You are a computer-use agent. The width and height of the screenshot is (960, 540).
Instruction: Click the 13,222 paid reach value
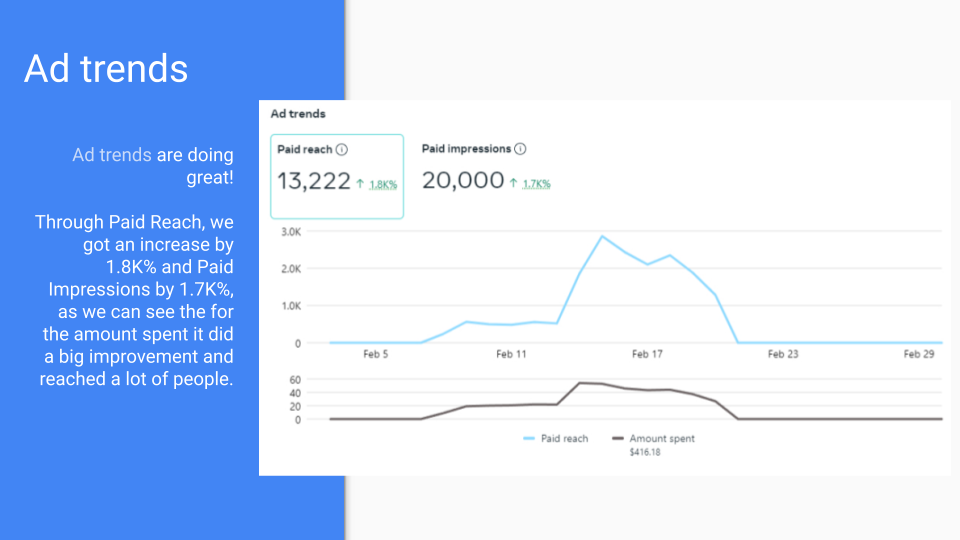click(x=314, y=181)
